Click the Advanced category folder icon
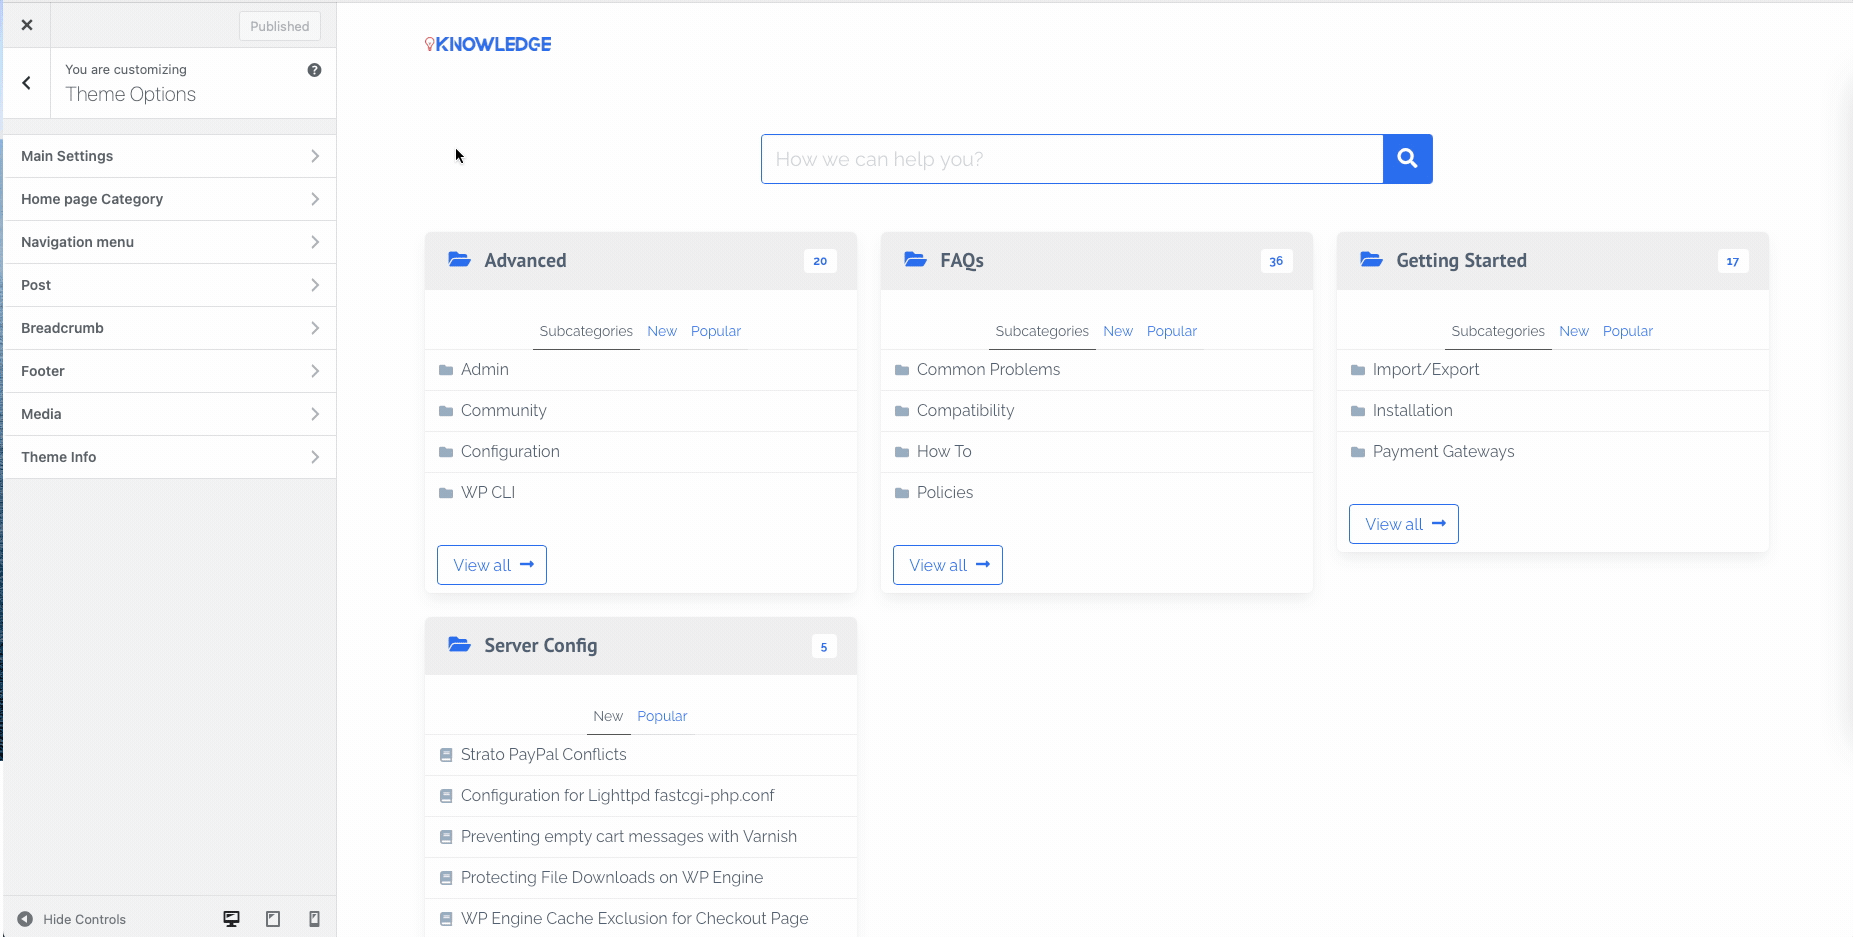 pos(459,260)
